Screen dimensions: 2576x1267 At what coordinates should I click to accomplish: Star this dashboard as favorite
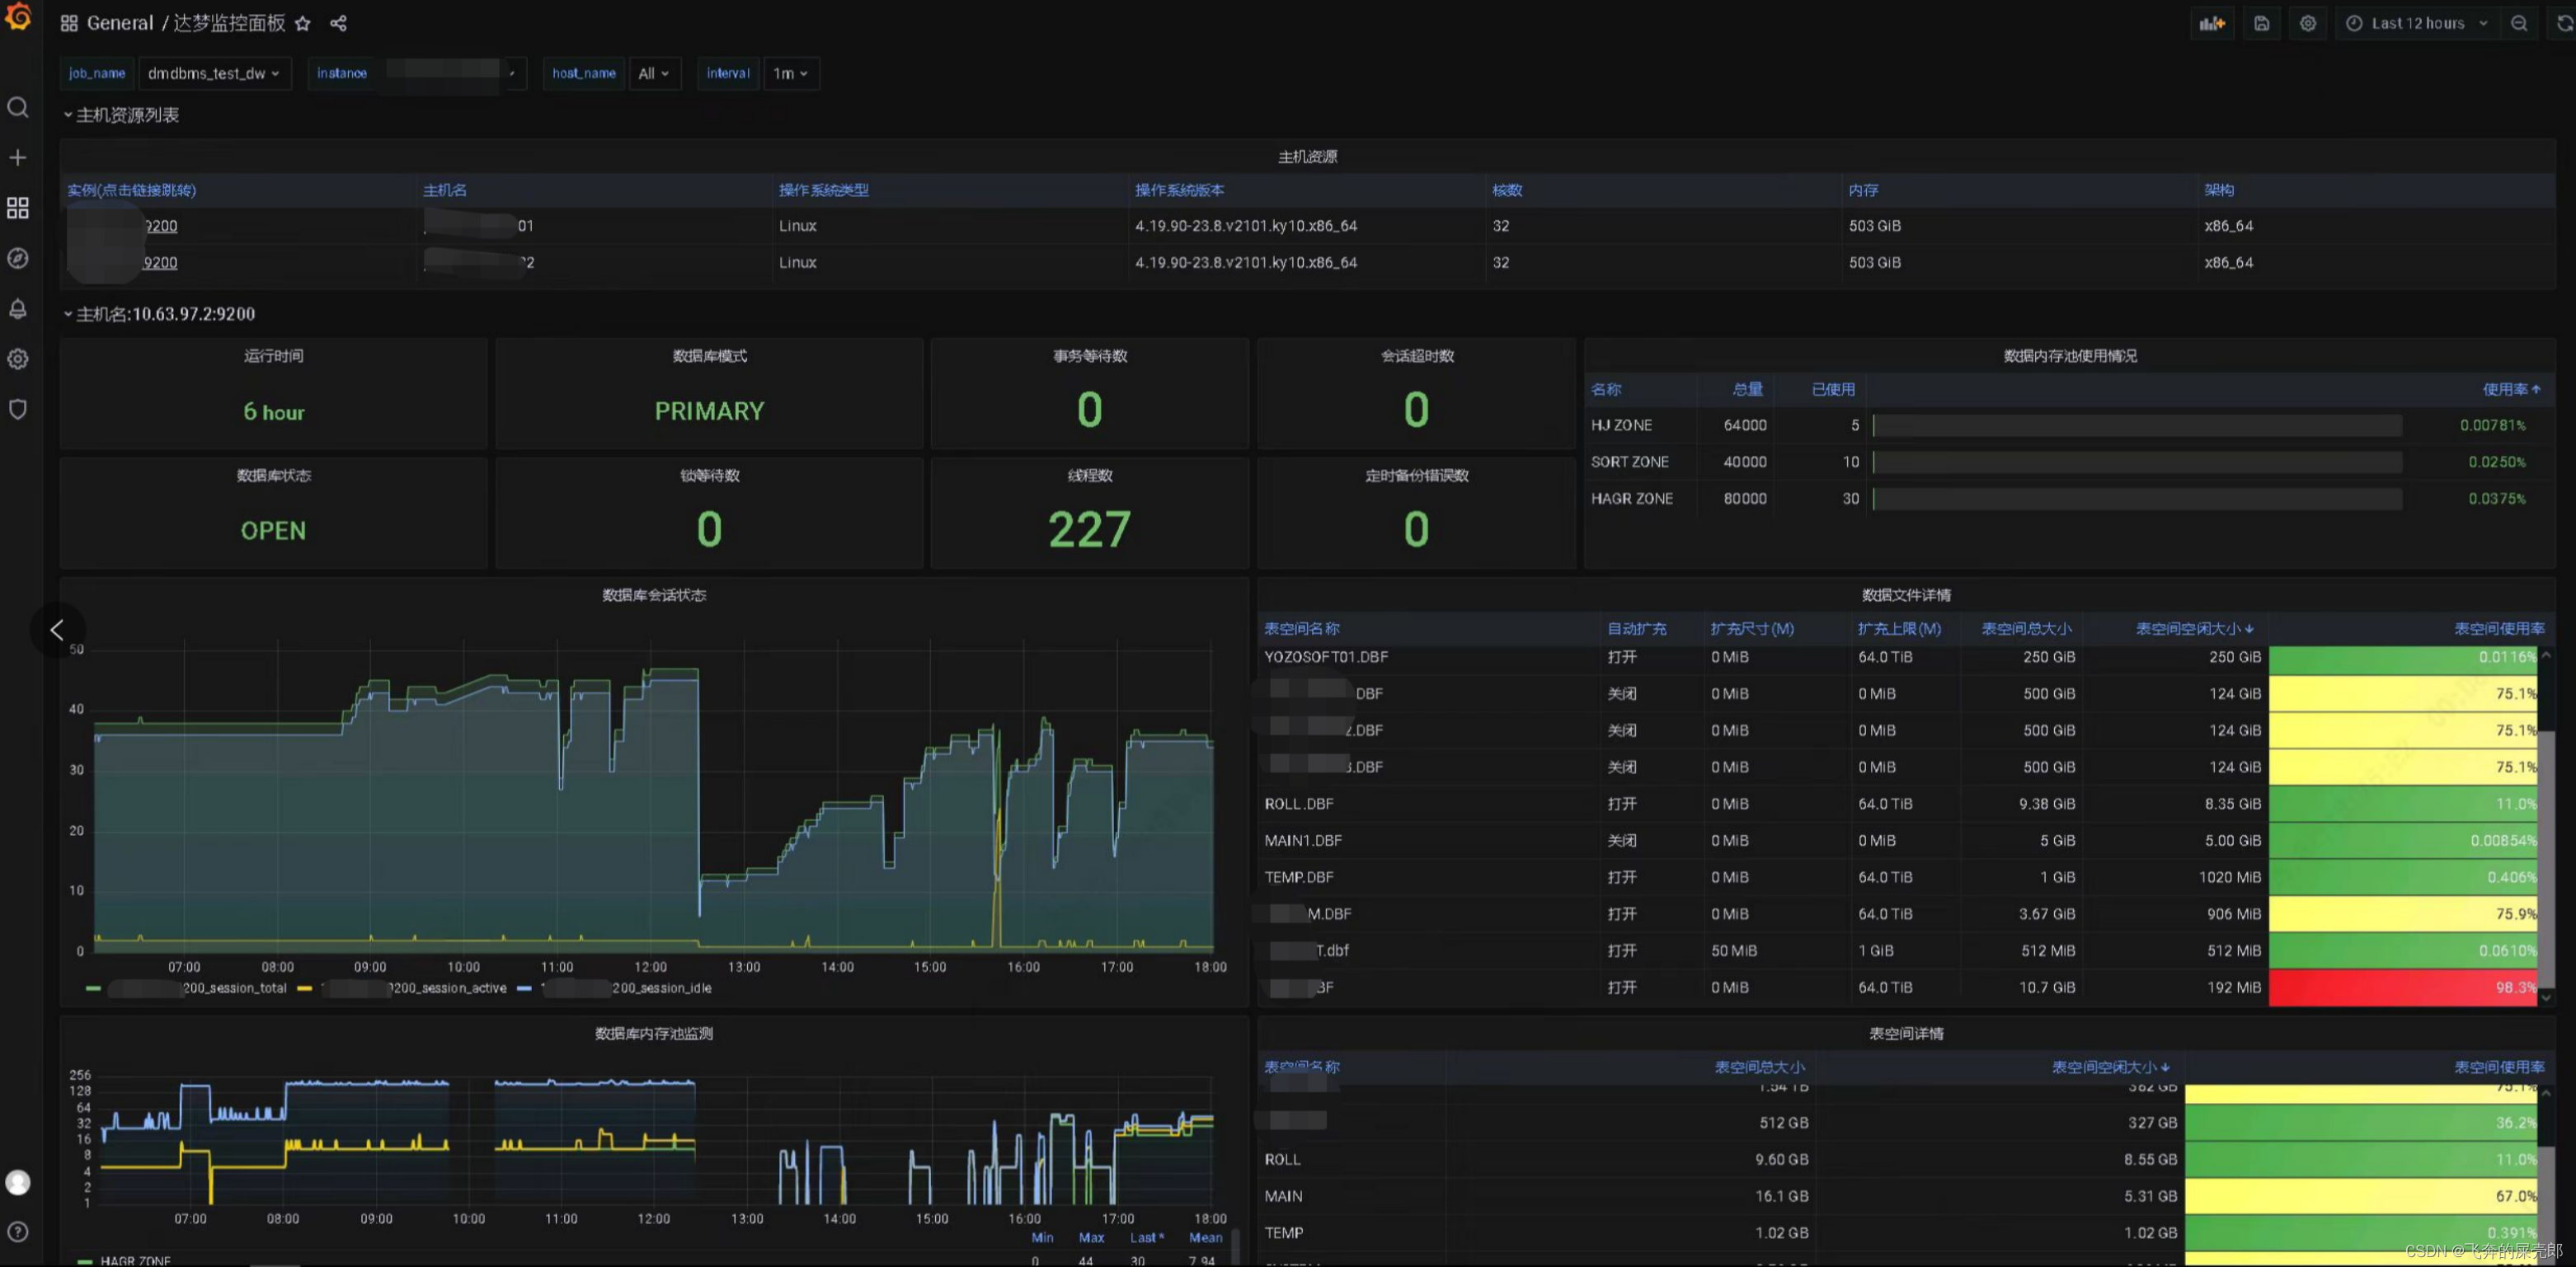(x=303, y=23)
